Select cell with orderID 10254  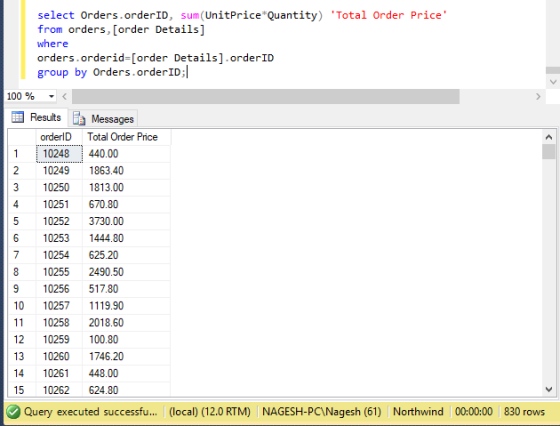59,255
